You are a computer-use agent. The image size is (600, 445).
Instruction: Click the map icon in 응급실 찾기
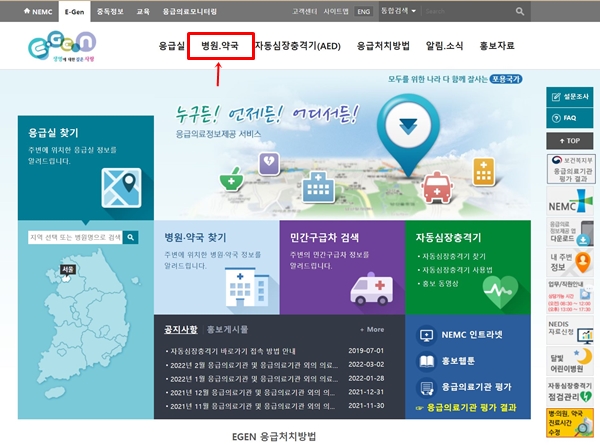pos(121,188)
